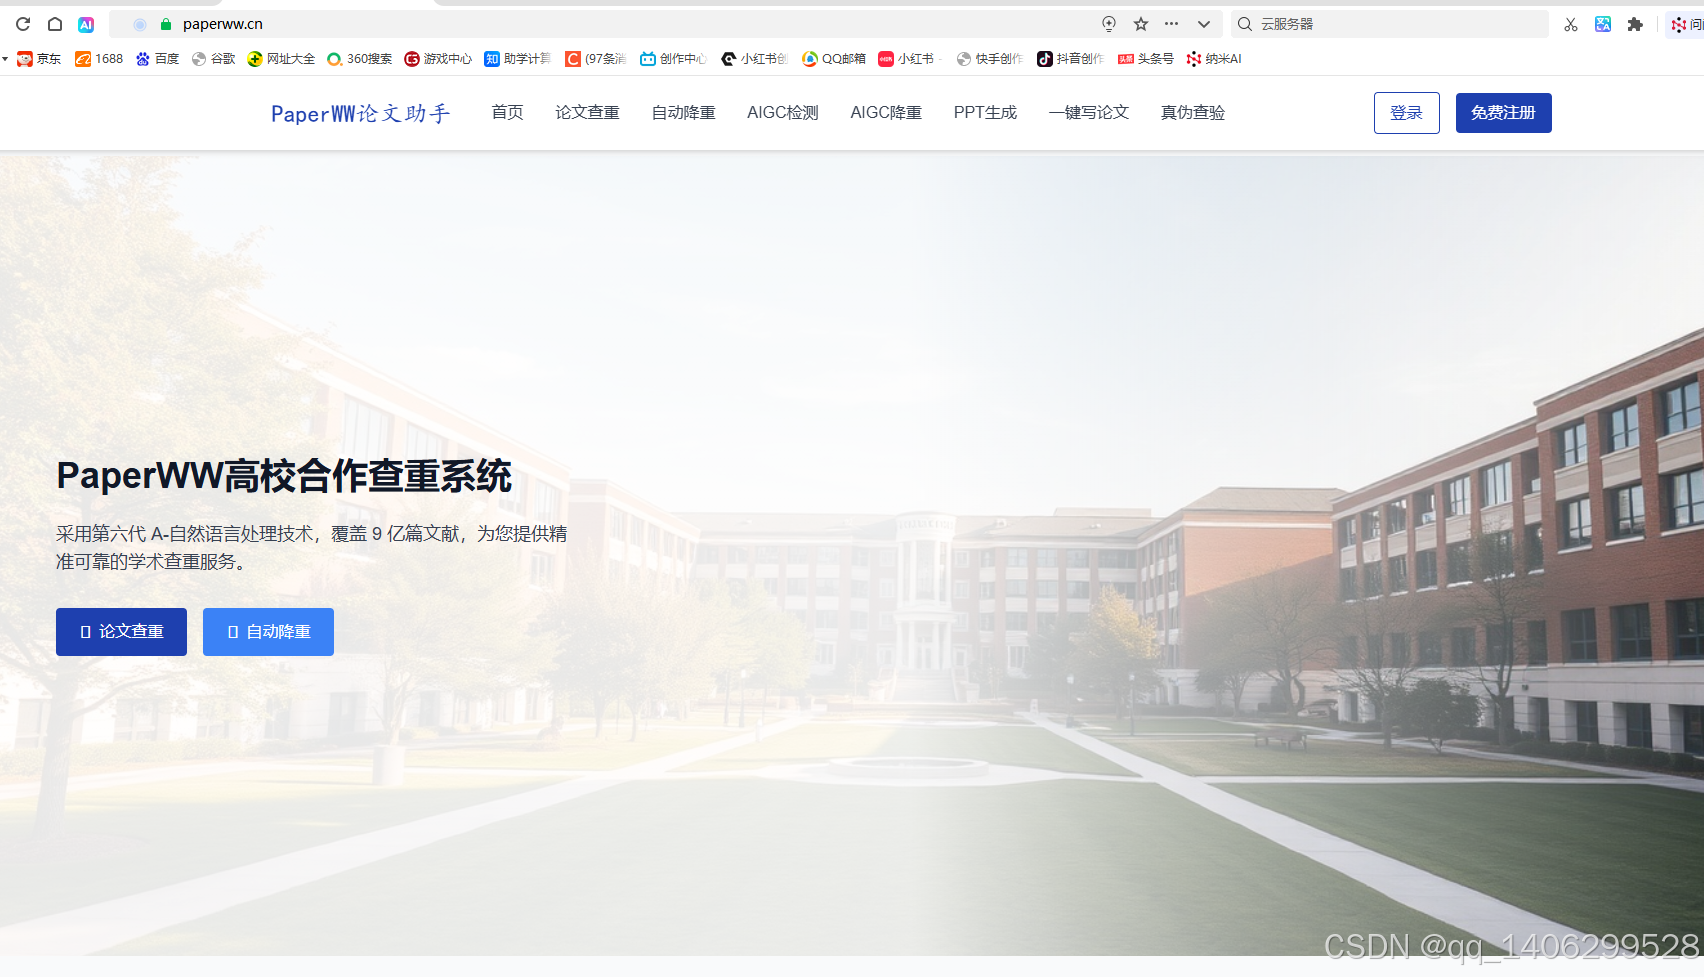Image resolution: width=1704 pixels, height=977 pixels.
Task: Toggle the page translate icon in toolbar
Action: pos(1603,24)
